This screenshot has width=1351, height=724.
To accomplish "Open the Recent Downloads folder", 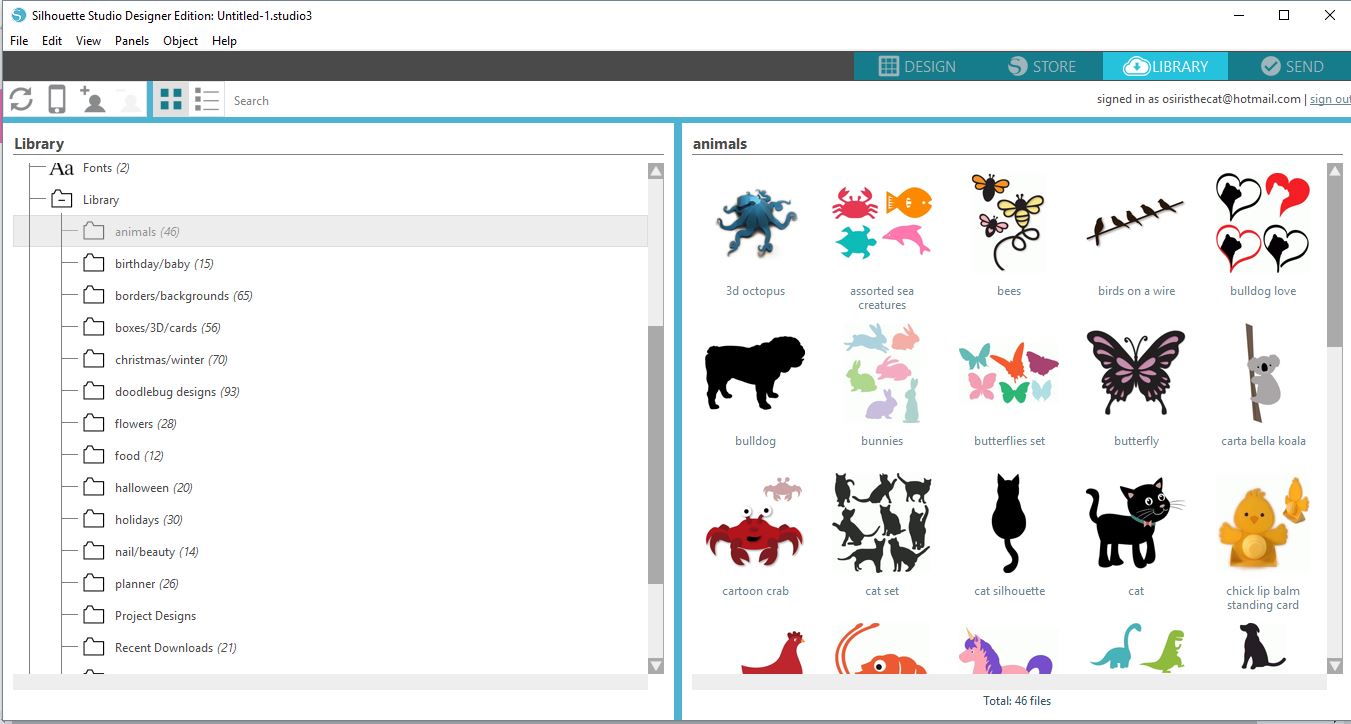I will point(175,648).
